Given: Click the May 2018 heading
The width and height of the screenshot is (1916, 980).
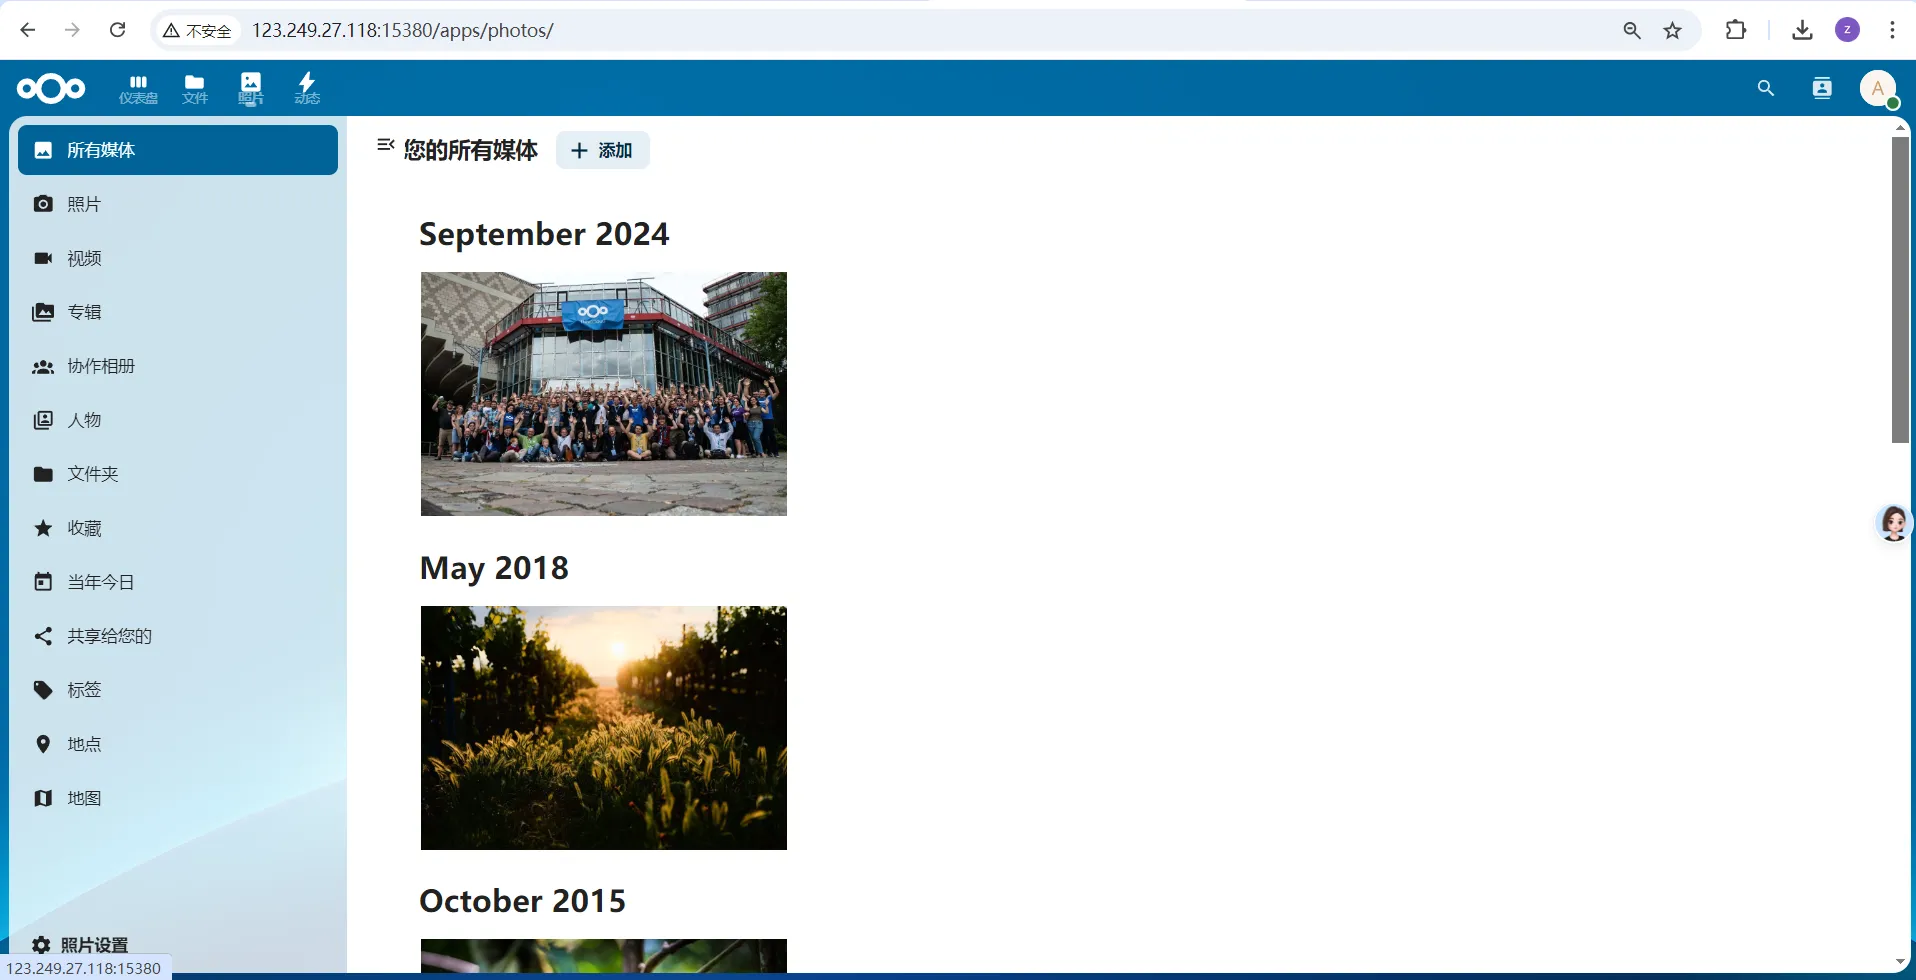Looking at the screenshot, I should (494, 568).
